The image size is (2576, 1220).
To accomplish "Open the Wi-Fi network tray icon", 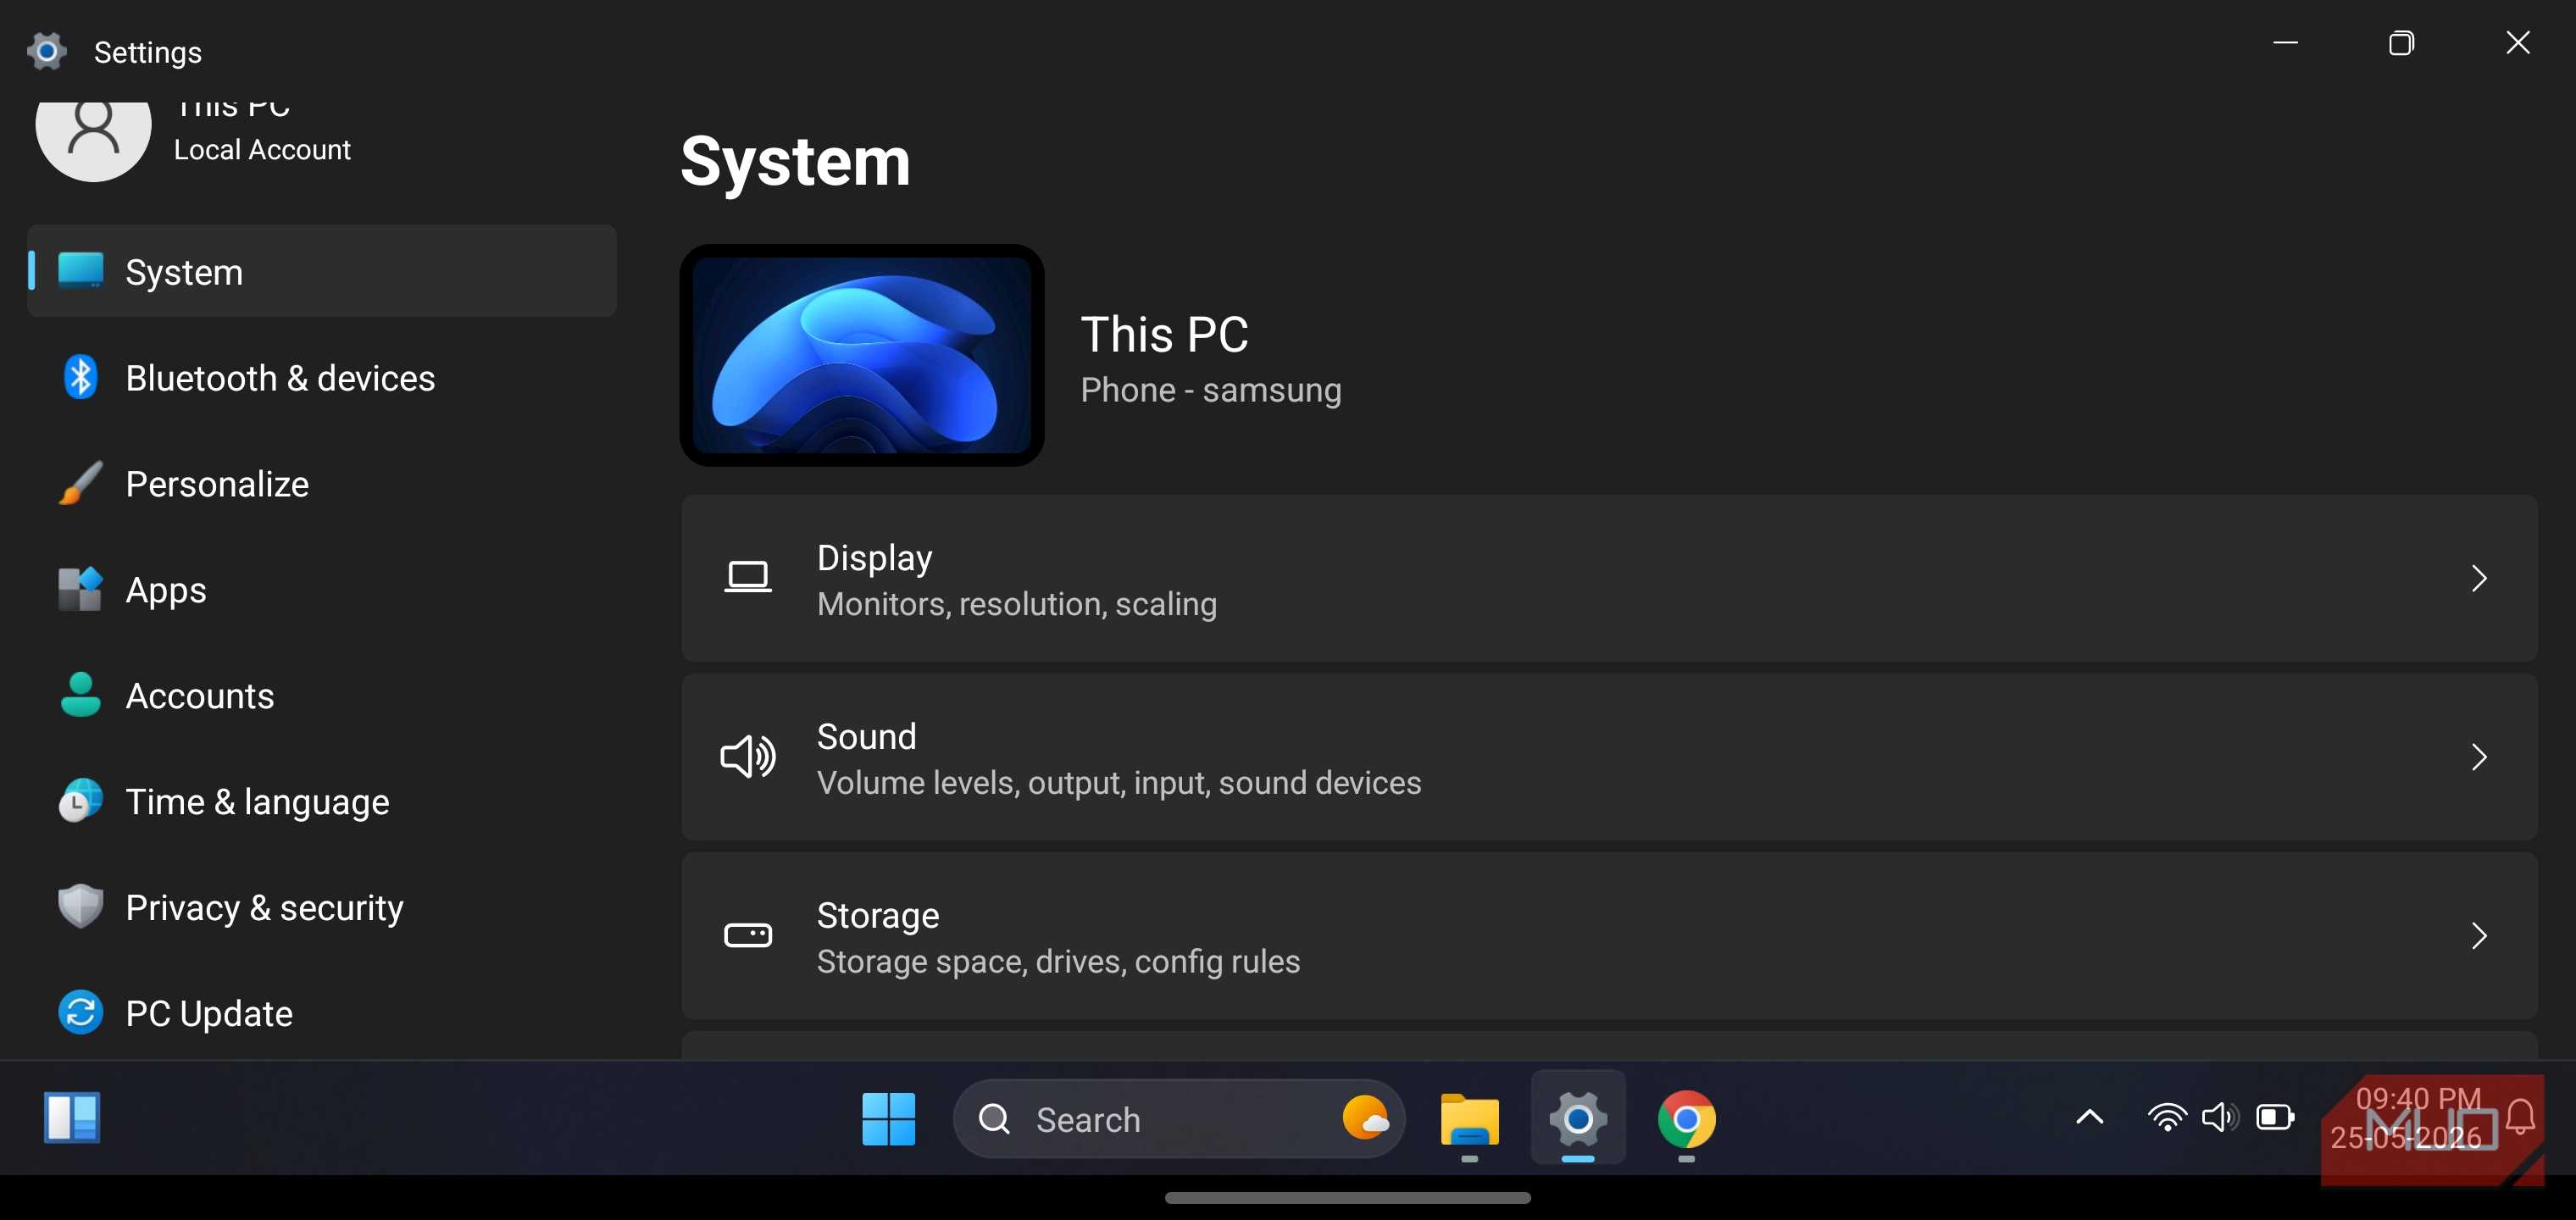I will [x=2167, y=1117].
